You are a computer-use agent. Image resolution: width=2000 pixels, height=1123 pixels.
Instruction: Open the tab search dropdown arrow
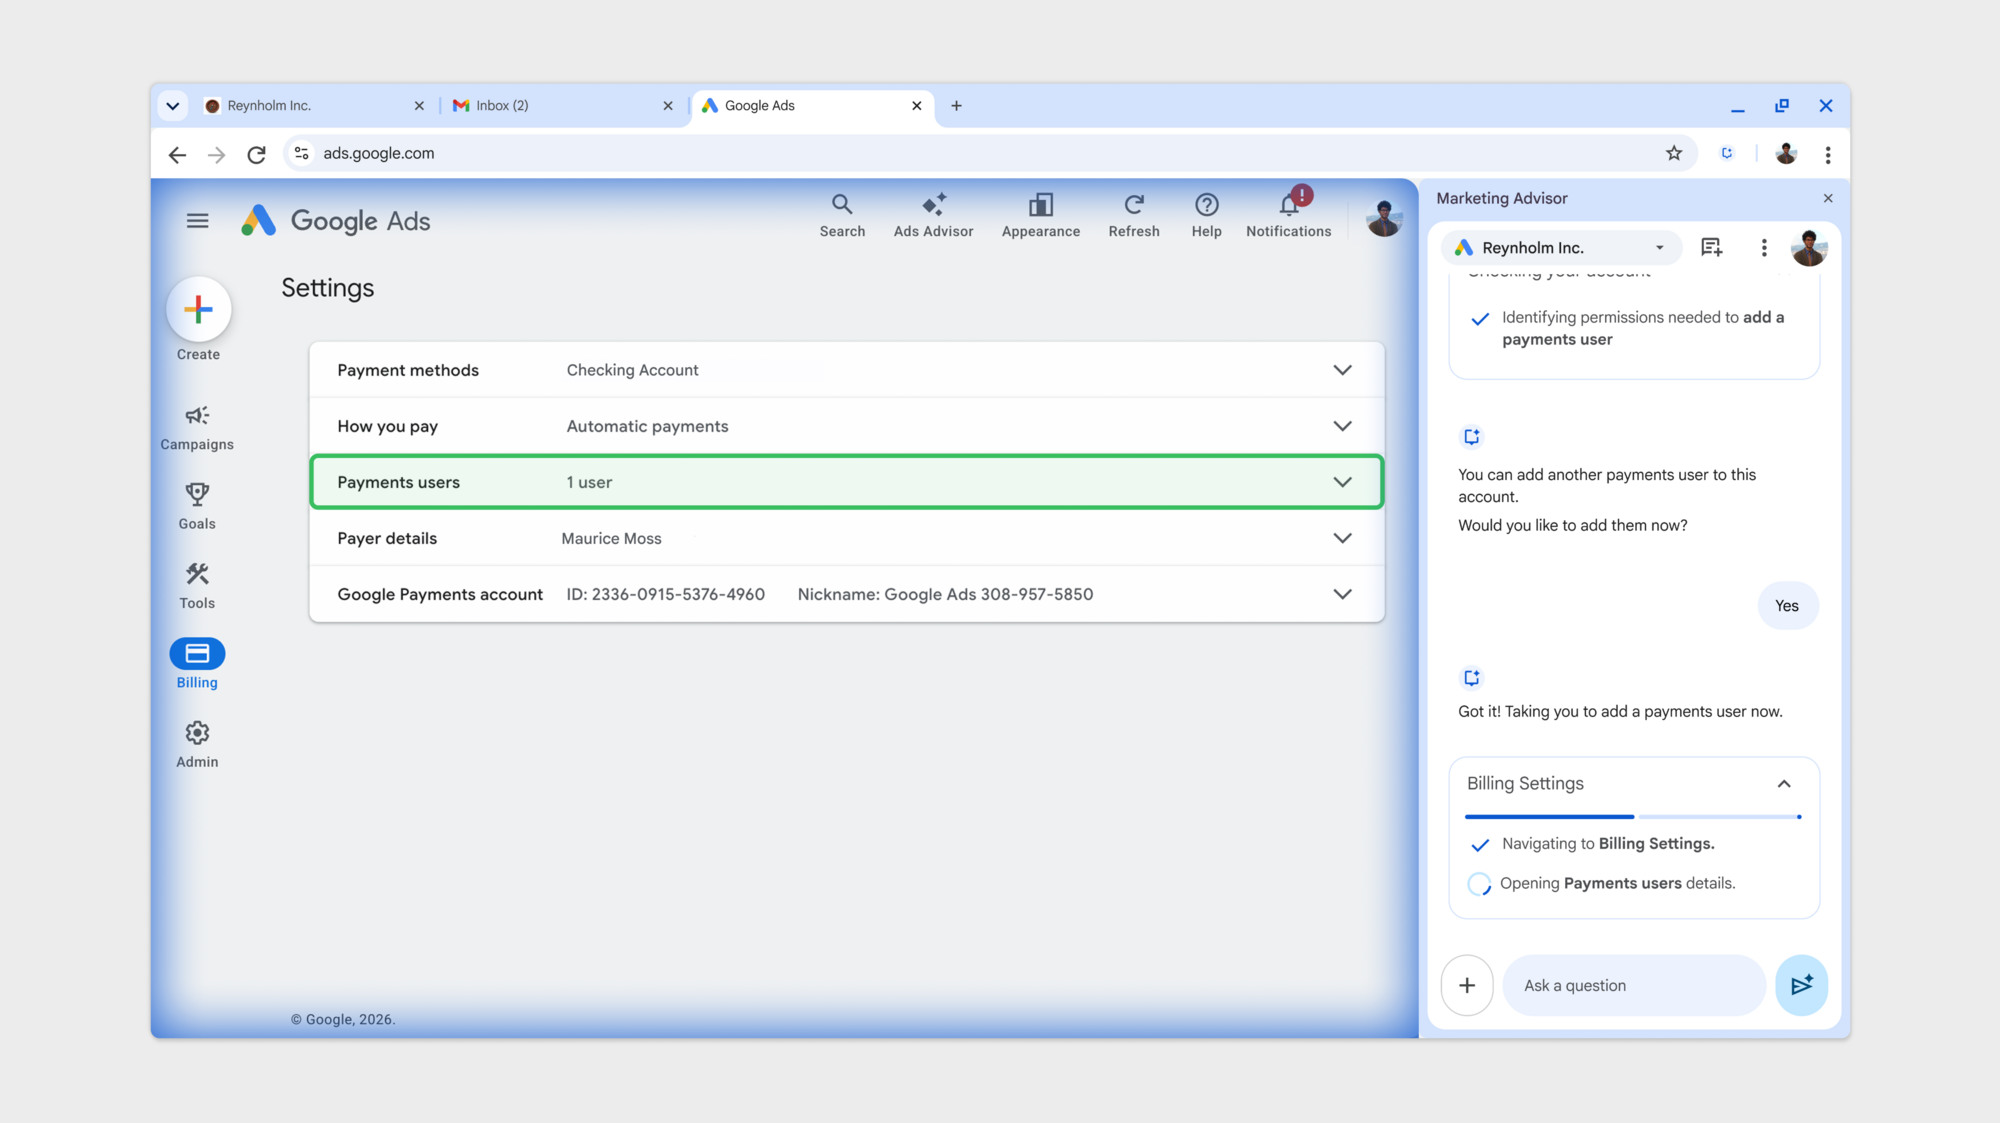[x=172, y=105]
